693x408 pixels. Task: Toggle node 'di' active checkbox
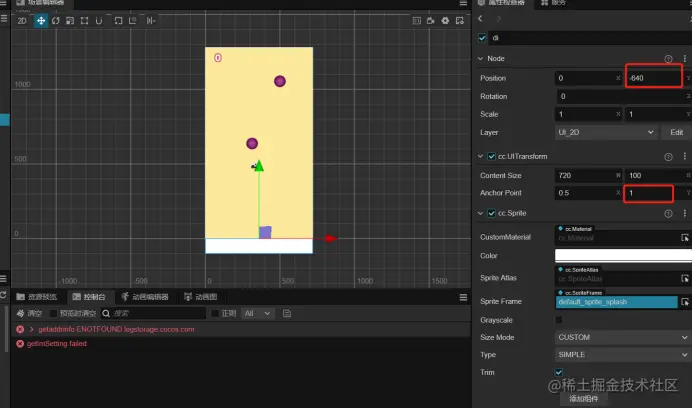point(482,38)
